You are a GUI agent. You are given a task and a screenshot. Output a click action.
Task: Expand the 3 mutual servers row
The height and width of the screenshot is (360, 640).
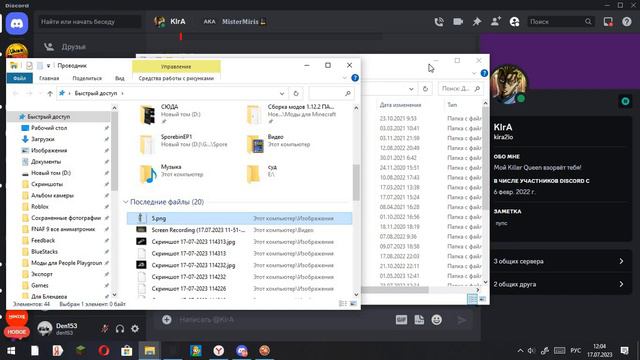point(559,261)
